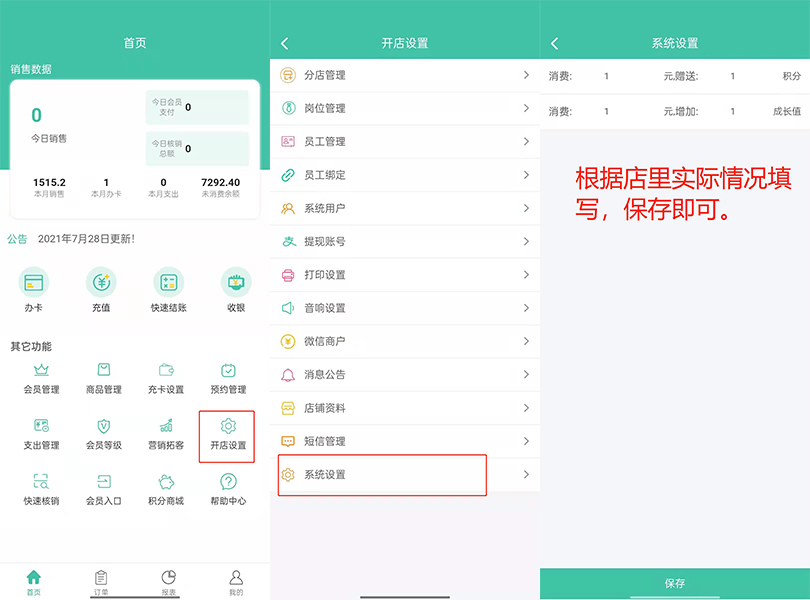
Task: Tap the 营销拓客 marketing icon
Action: pos(166,426)
